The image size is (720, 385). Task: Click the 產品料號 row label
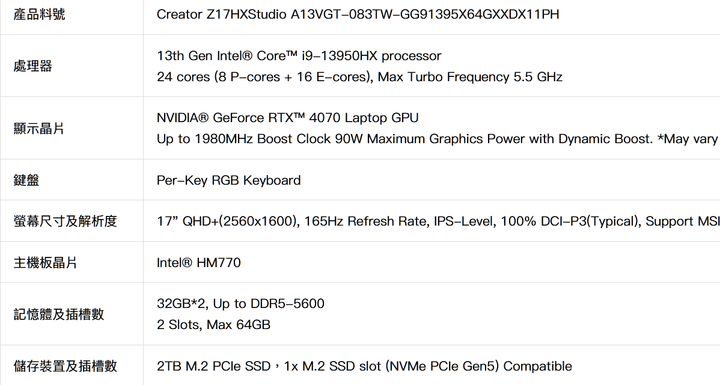click(x=39, y=14)
